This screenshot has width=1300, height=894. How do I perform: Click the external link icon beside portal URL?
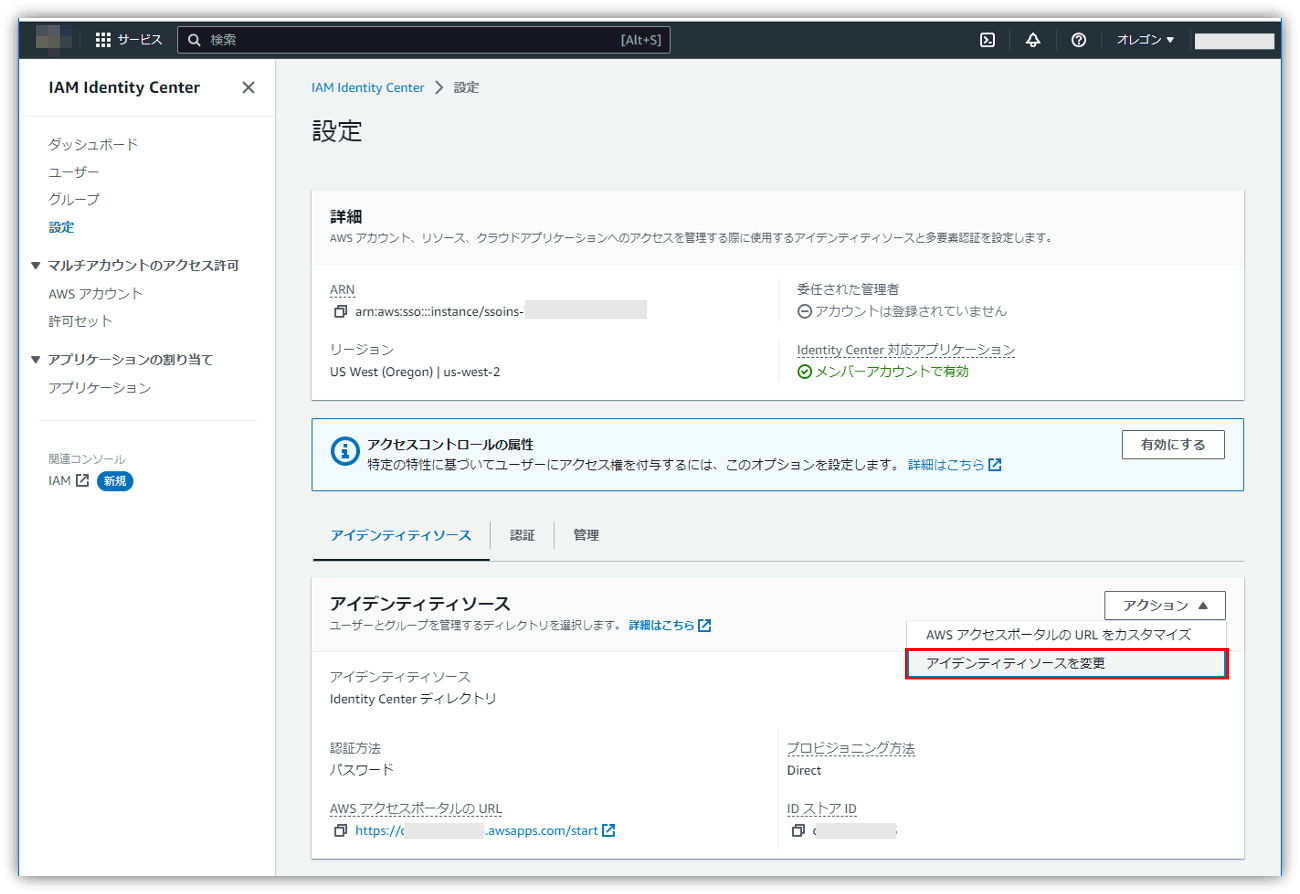(609, 830)
